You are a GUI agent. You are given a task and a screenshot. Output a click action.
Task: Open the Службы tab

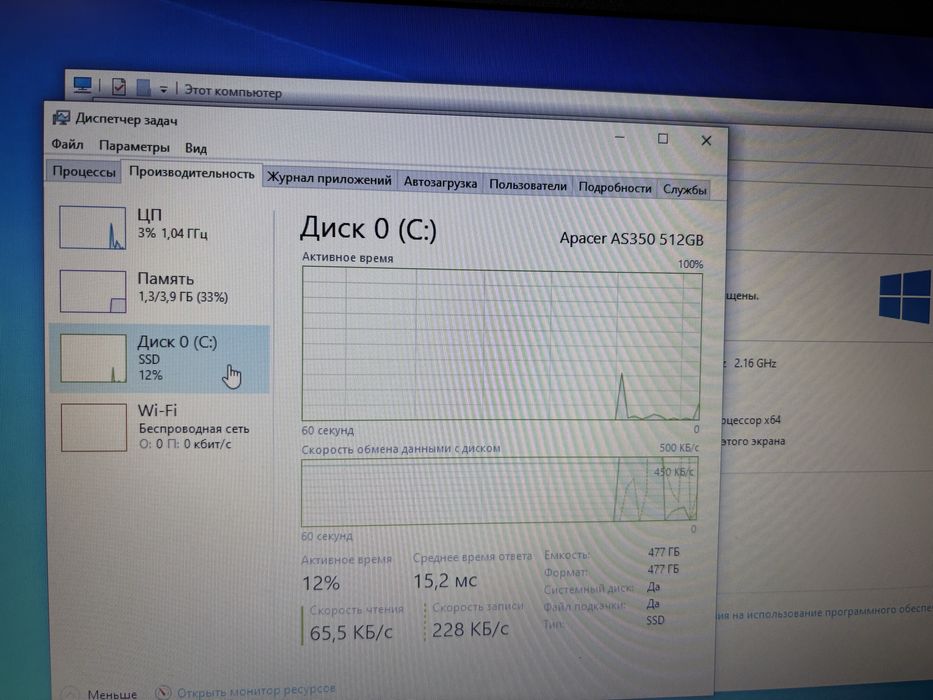pos(684,190)
